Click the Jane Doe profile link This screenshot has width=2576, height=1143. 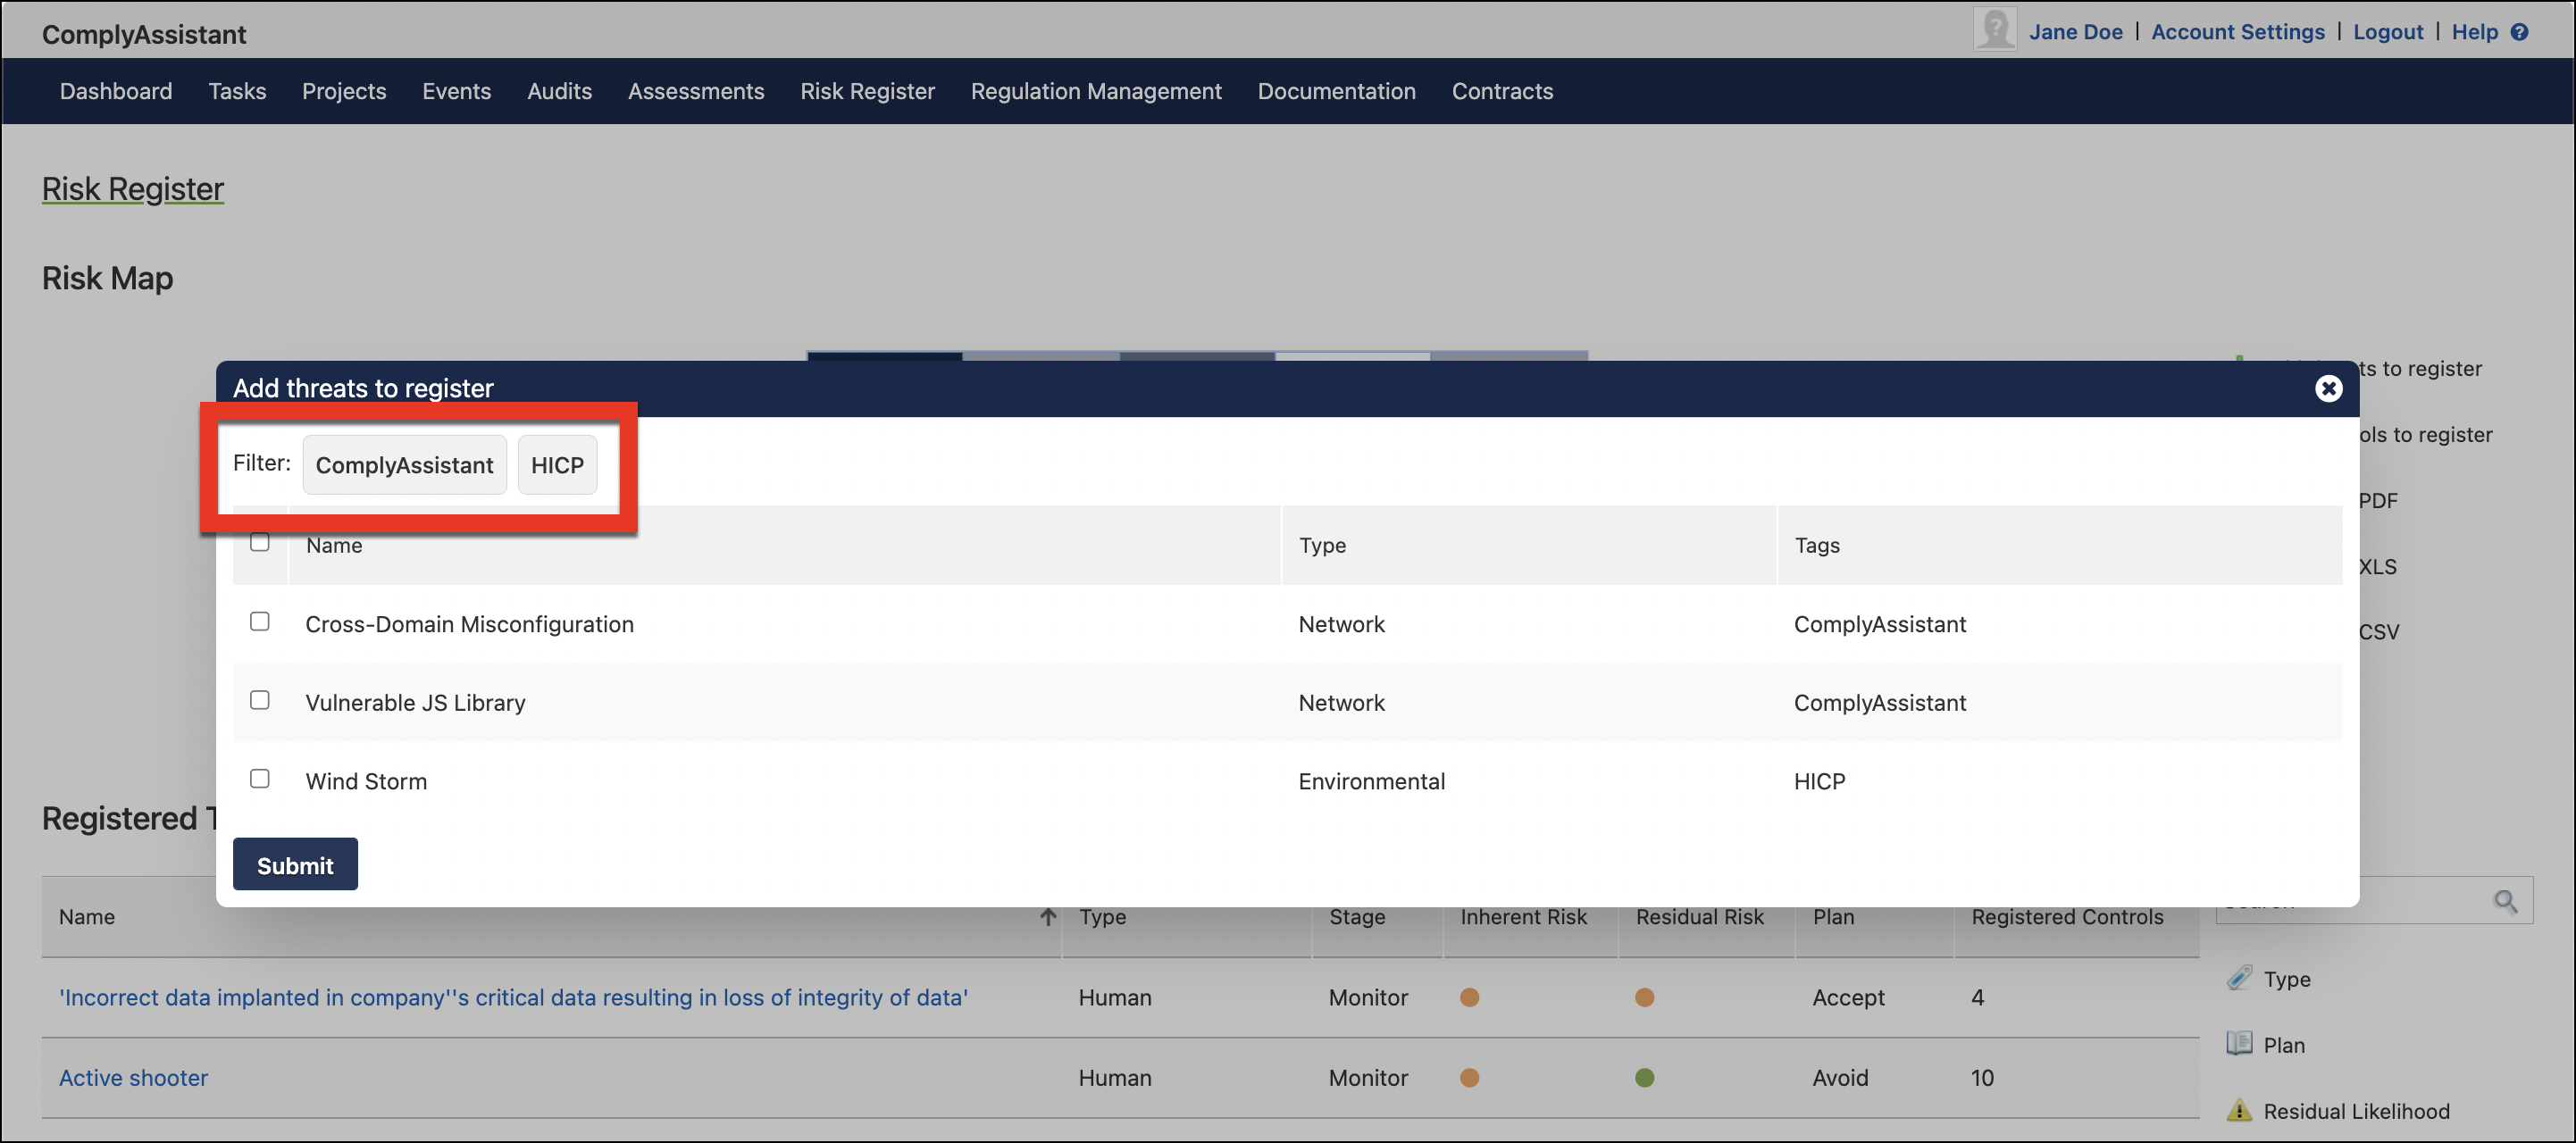pos(2075,32)
